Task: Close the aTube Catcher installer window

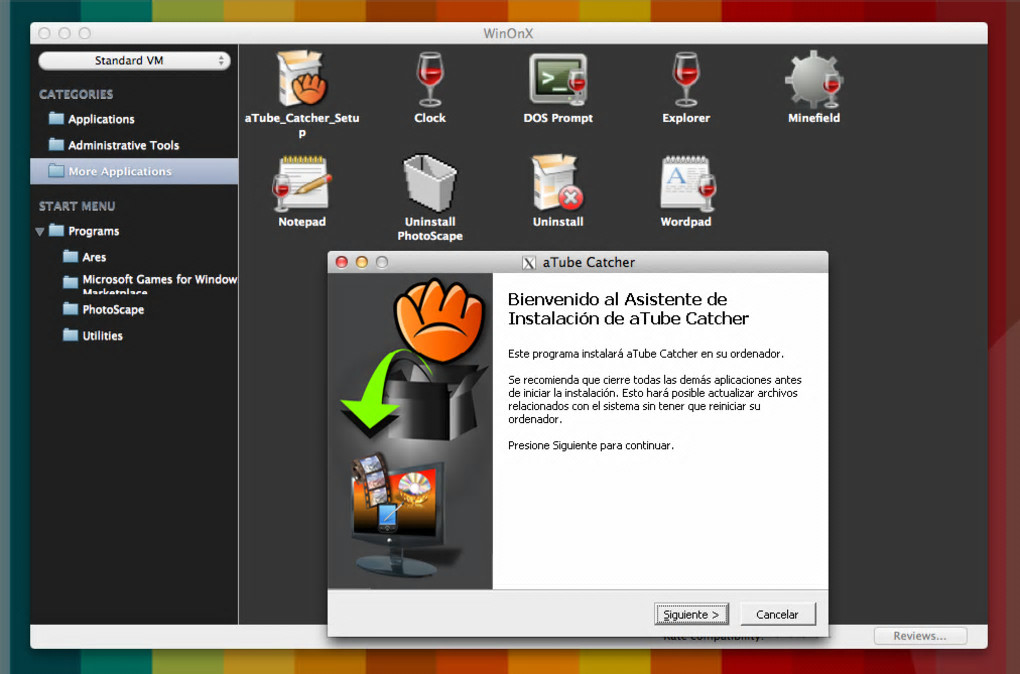Action: (x=342, y=262)
